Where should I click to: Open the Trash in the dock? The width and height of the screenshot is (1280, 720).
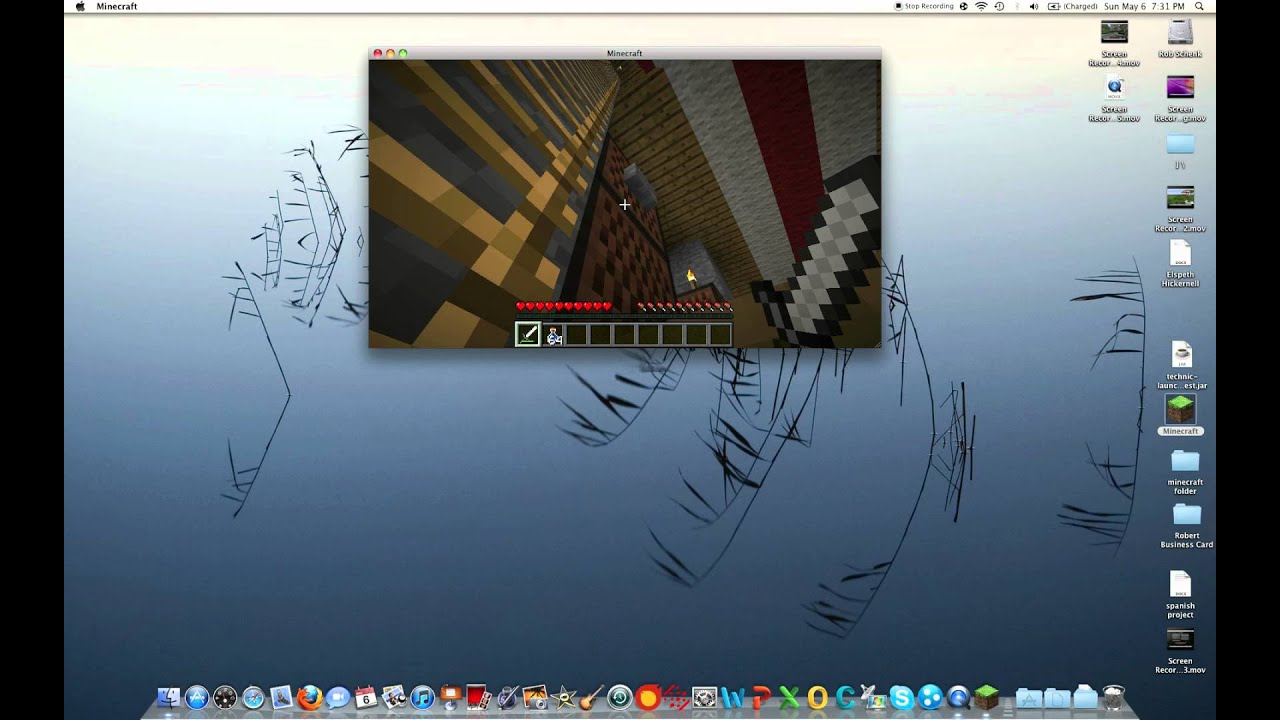pos(1113,697)
